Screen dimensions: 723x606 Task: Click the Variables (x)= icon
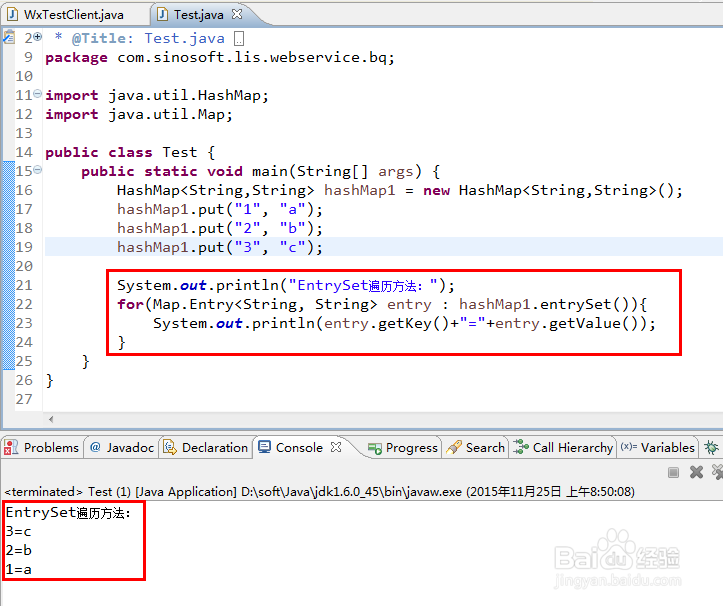point(629,446)
